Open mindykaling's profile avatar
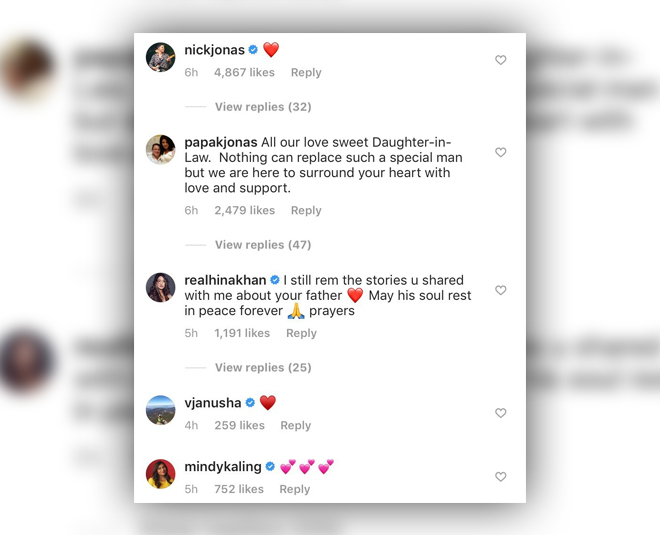 click(x=160, y=474)
